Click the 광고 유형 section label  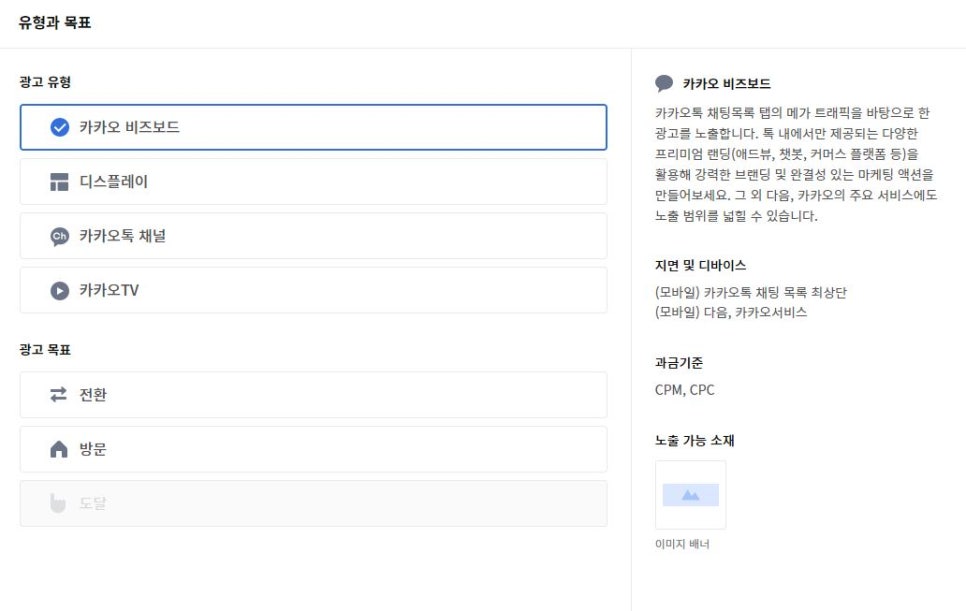(x=45, y=82)
